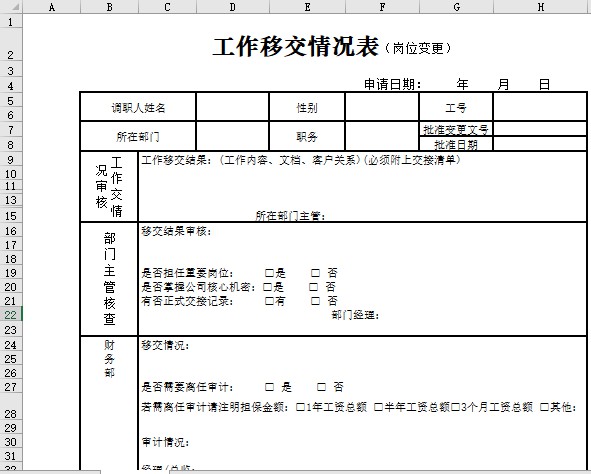Click the empty cell beside 性别
Image resolution: width=591 pixels, height=474 pixels.
[x=382, y=107]
